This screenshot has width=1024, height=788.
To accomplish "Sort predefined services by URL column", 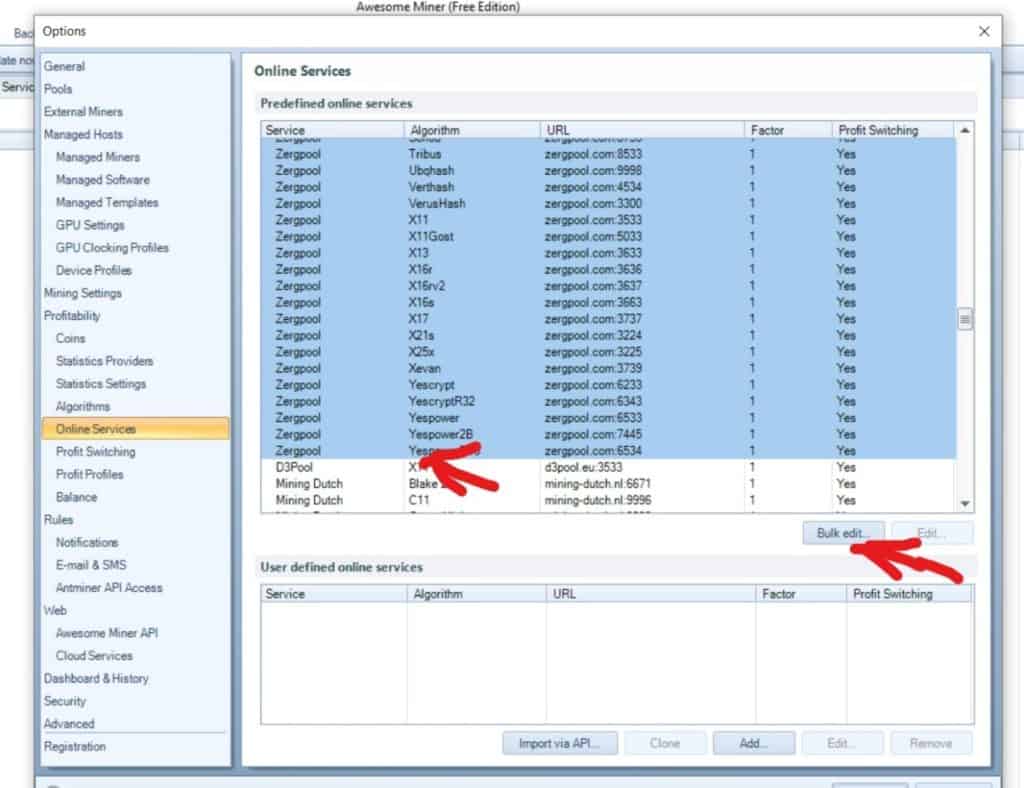I will tap(642, 130).
